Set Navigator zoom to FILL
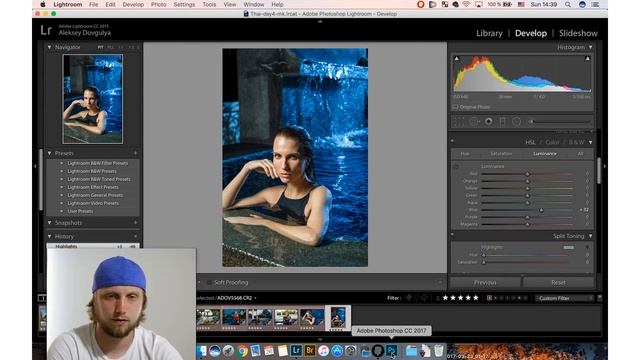The width and height of the screenshot is (640, 360). pyautogui.click(x=111, y=47)
